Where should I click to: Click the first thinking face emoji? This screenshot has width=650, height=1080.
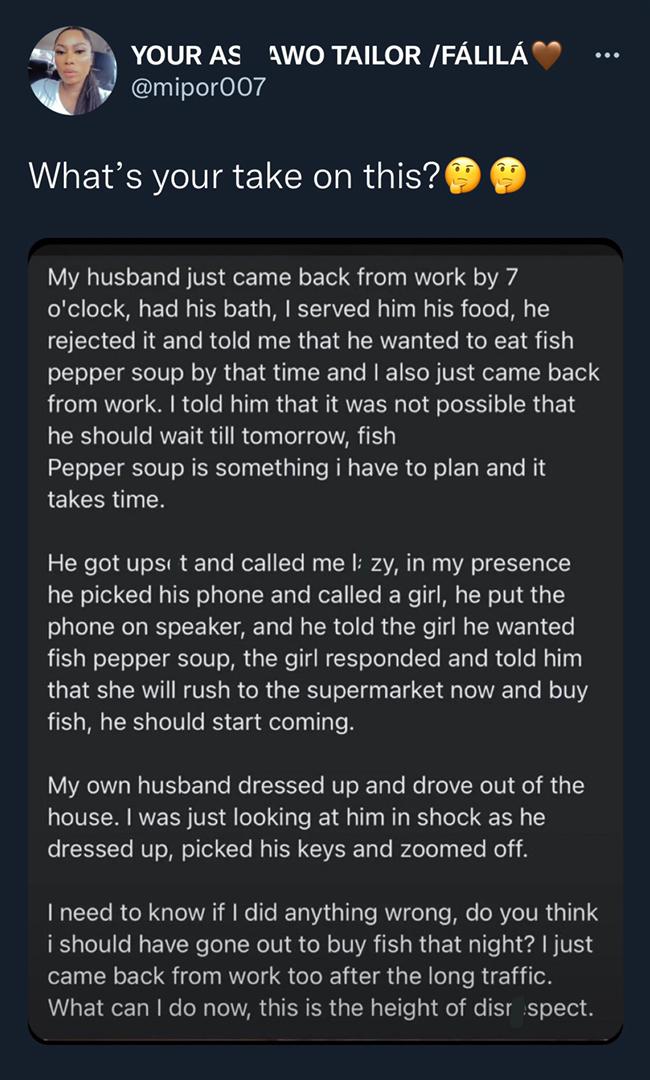coord(462,177)
